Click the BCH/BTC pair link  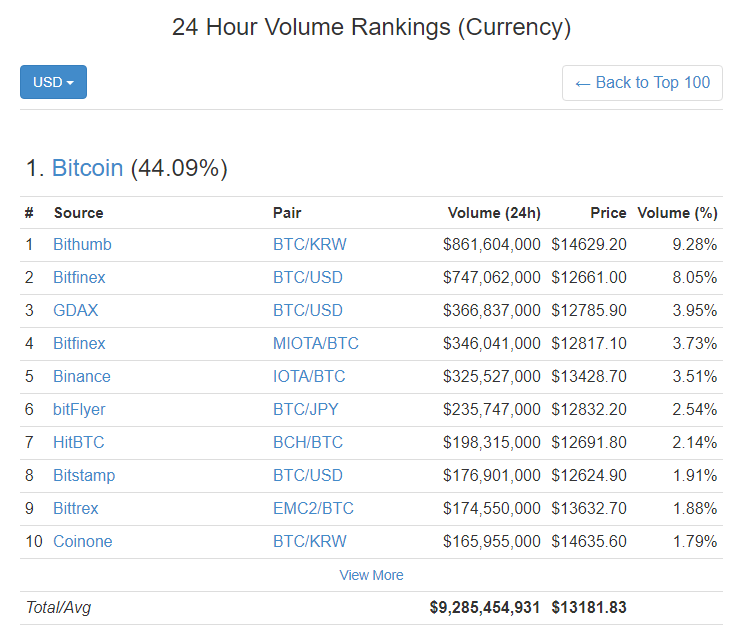point(307,442)
